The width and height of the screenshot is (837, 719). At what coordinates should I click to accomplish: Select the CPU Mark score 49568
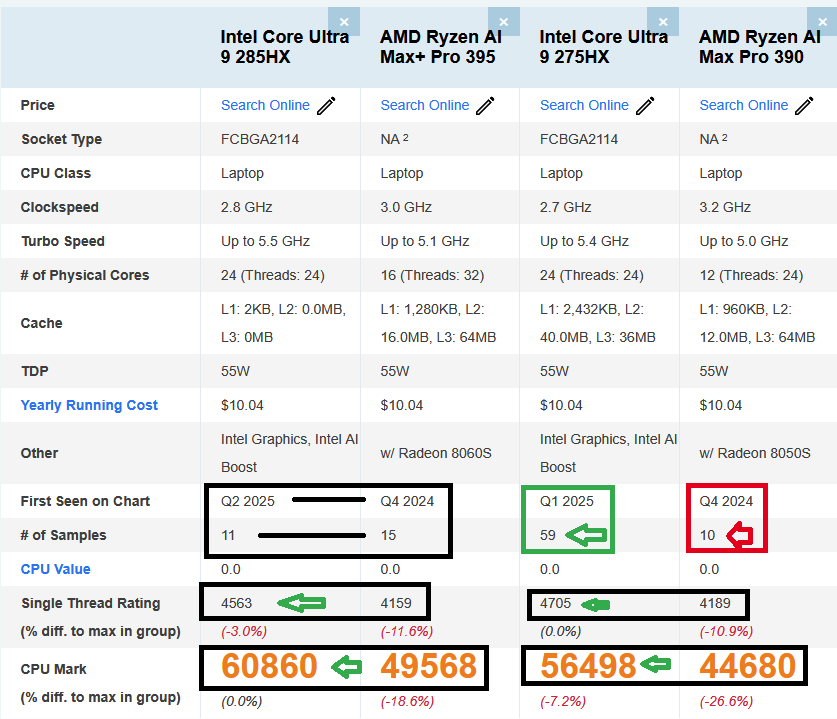[429, 666]
